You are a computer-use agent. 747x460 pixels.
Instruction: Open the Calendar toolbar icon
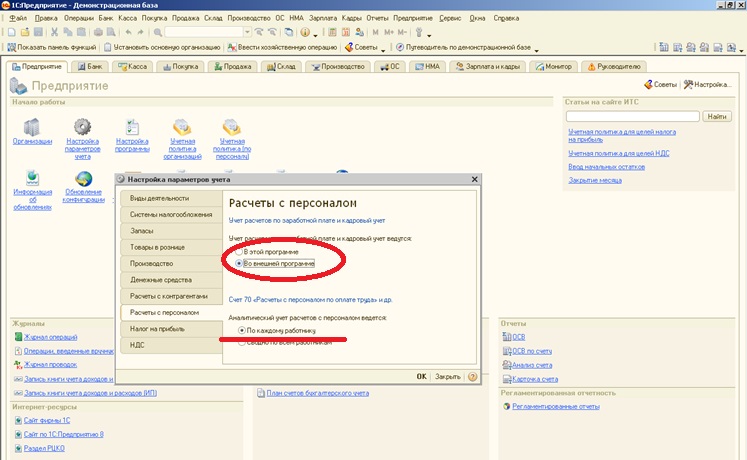pos(346,32)
